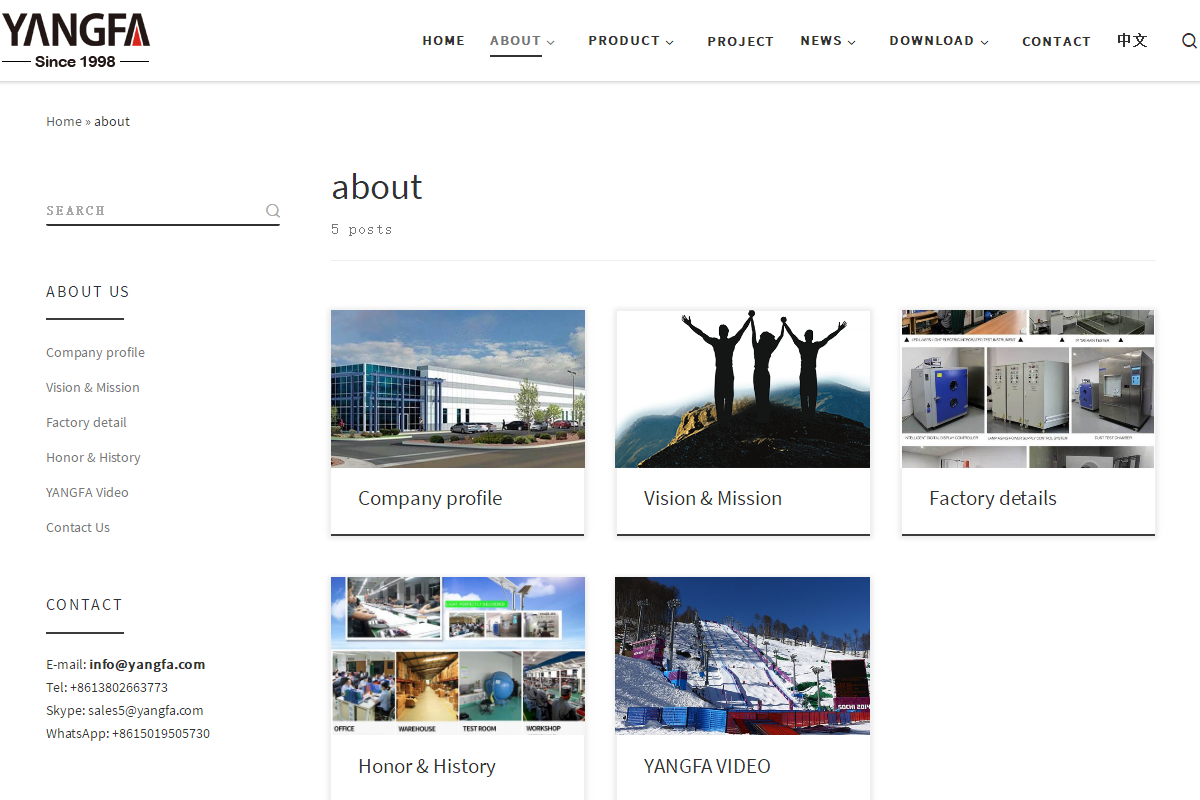This screenshot has height=800, width=1200.
Task: Click the Home breadcrumb link
Action: 64,121
